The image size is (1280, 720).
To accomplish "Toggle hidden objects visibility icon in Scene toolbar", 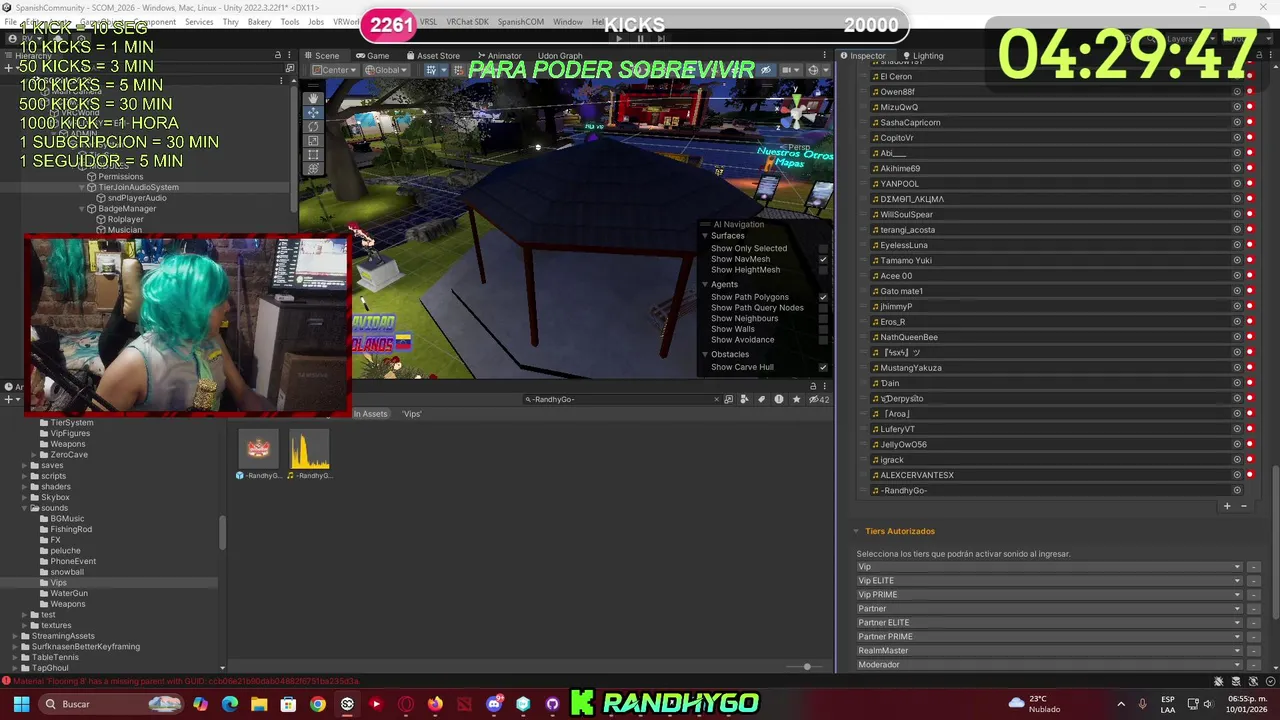I will tap(766, 70).
